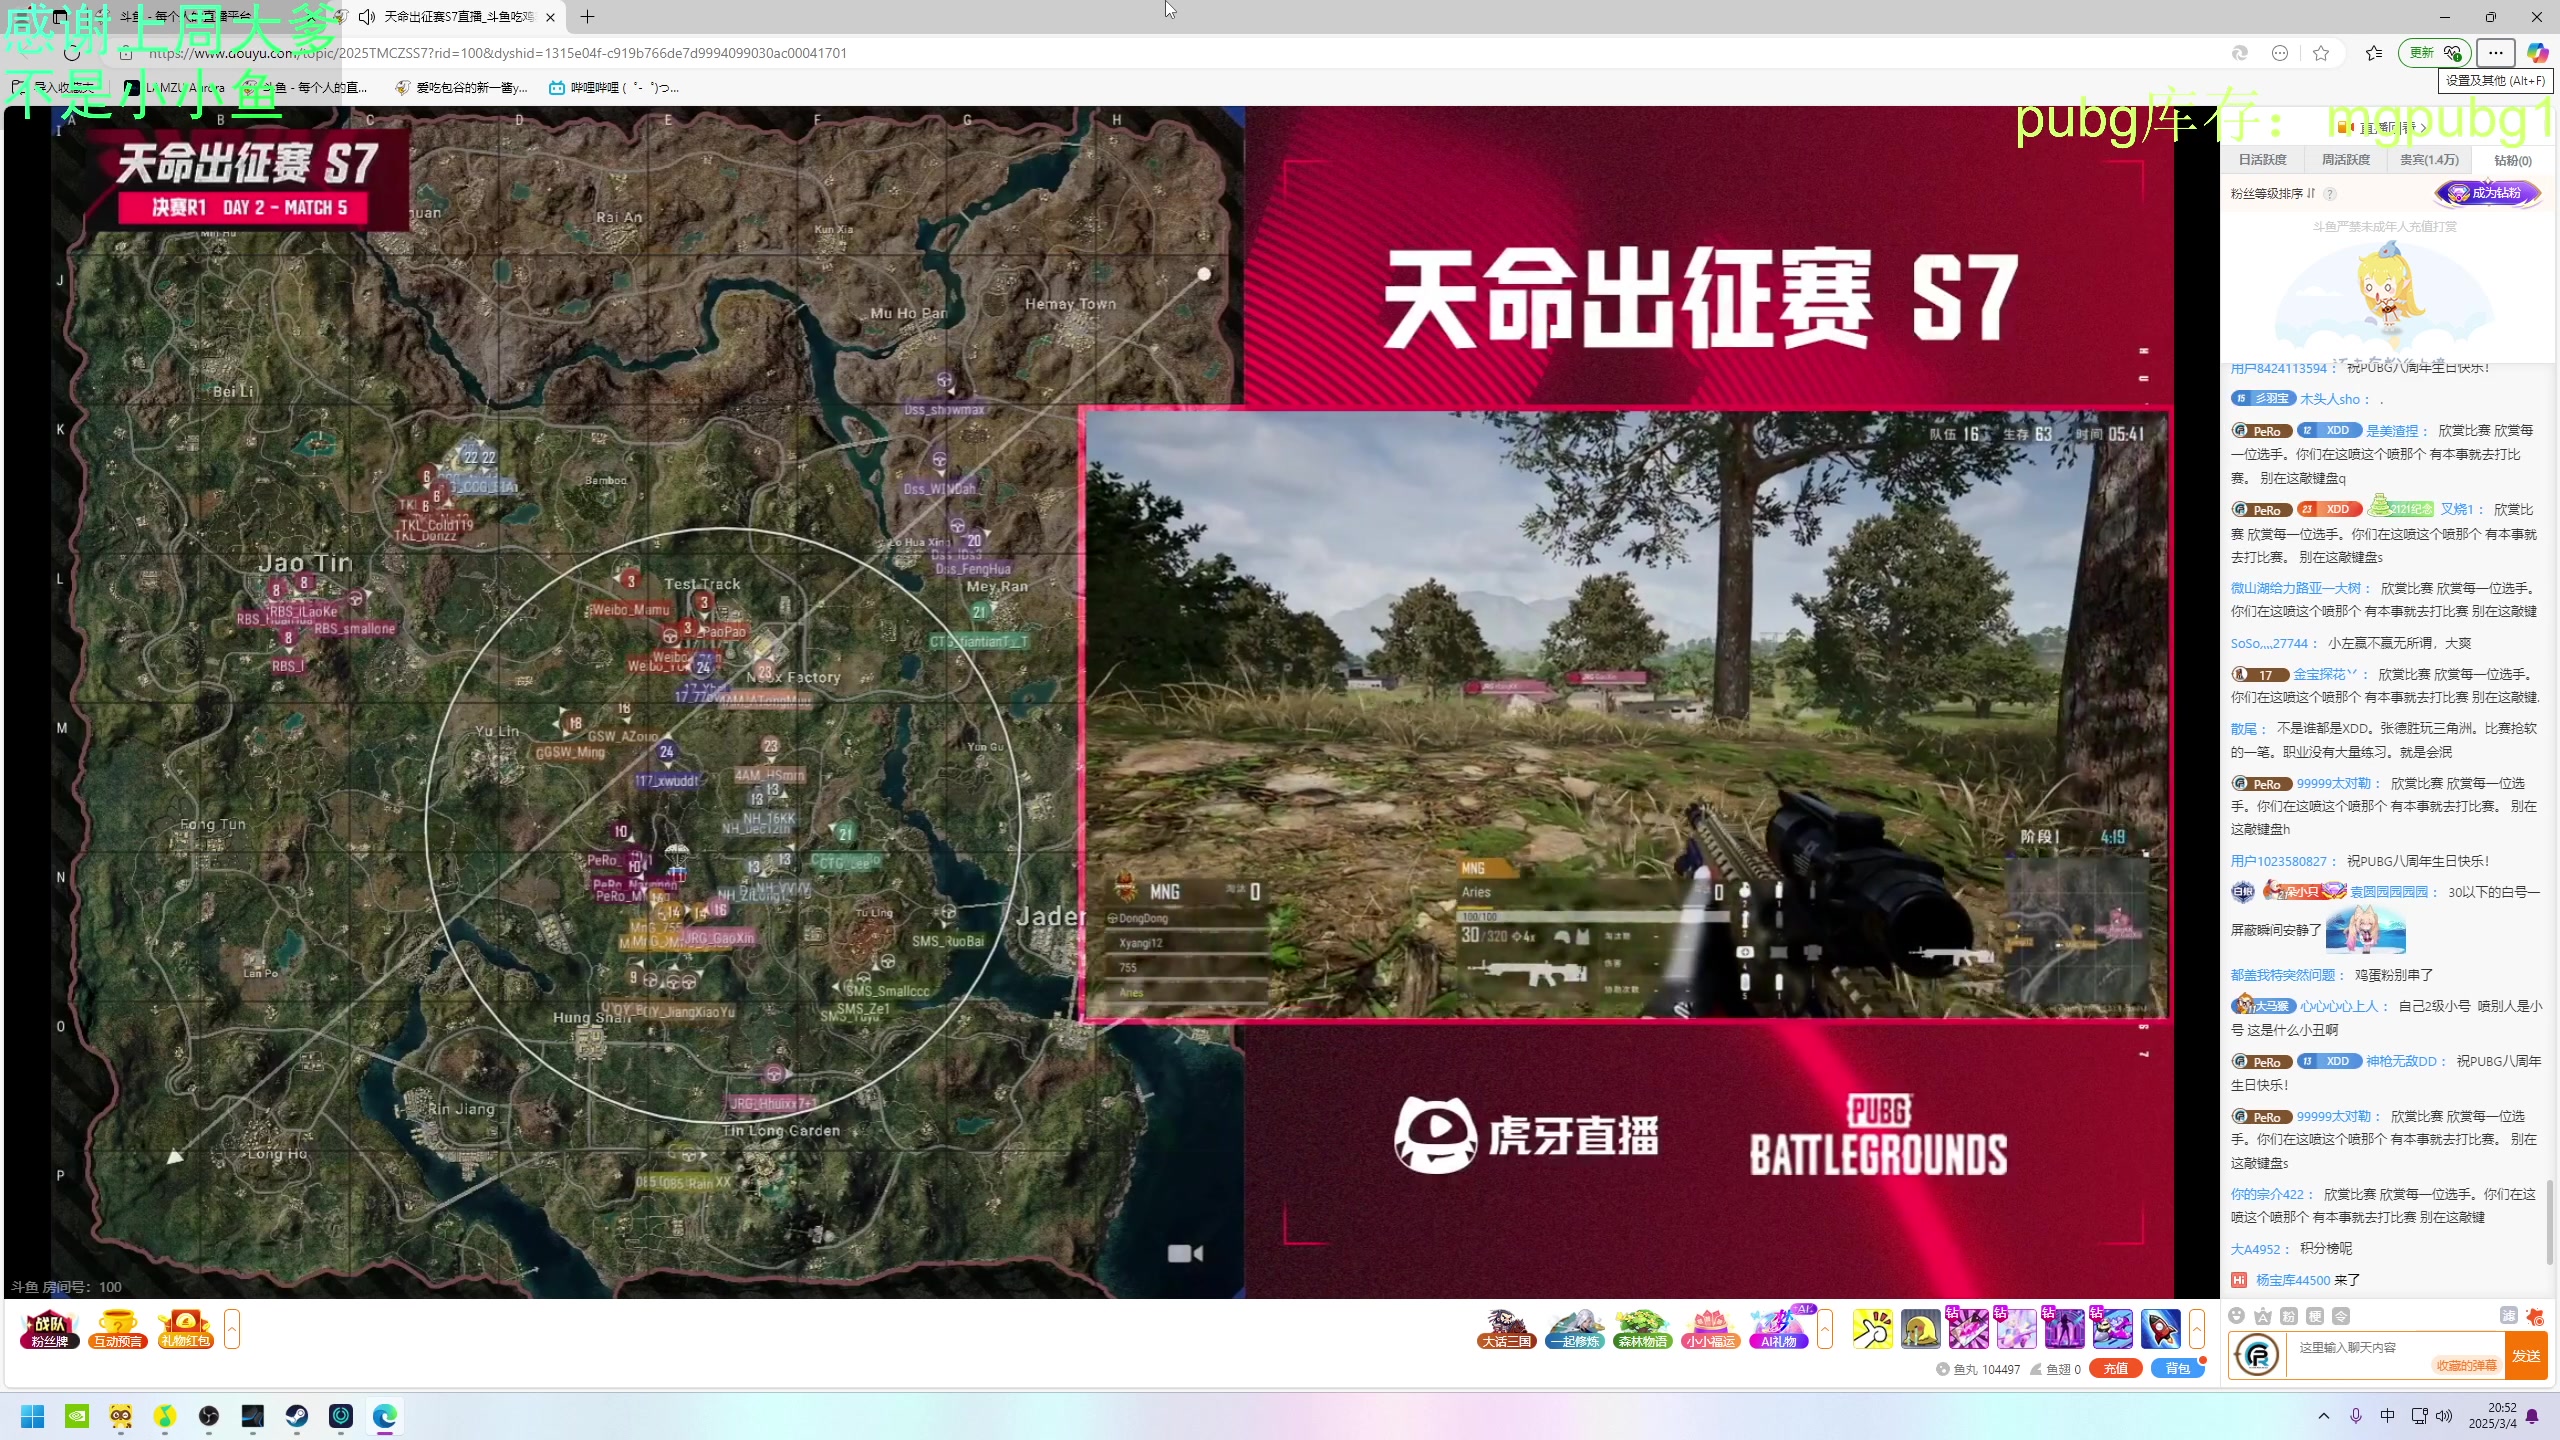Click the 粉 fan danmaku icon

tap(2289, 1316)
